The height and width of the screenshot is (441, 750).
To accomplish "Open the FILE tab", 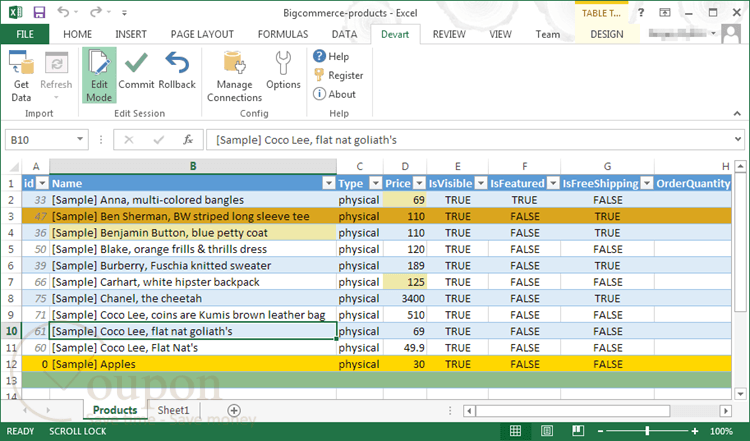I will [x=25, y=34].
